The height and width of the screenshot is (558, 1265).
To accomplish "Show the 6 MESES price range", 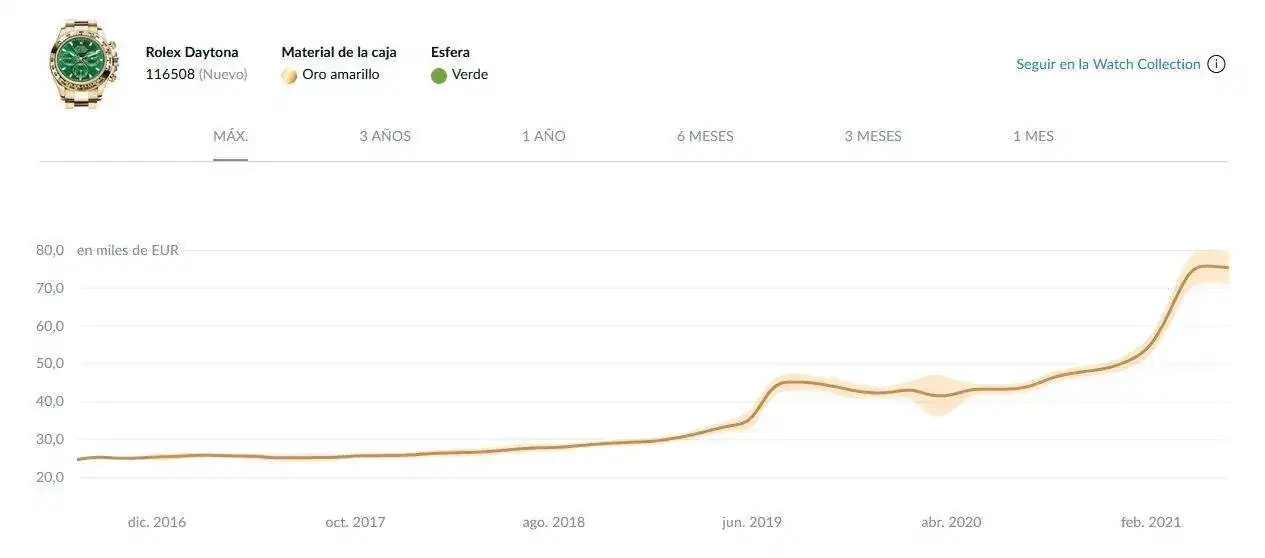I will [705, 136].
